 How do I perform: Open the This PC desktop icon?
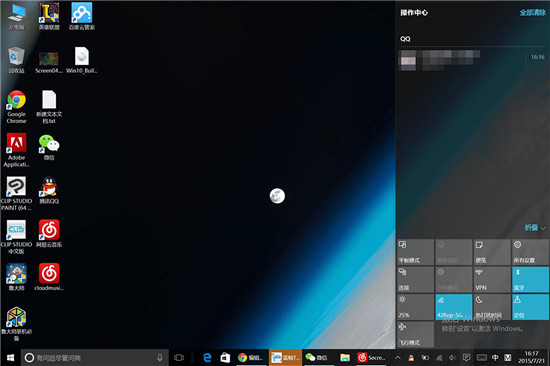(x=16, y=16)
